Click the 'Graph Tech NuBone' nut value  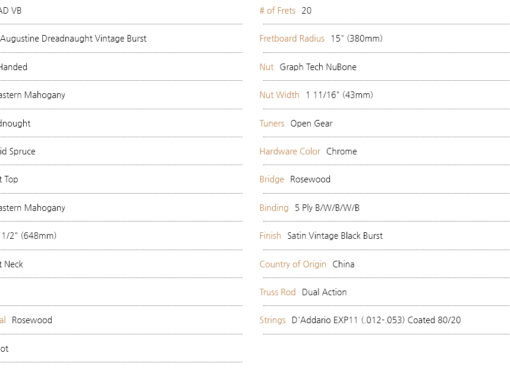(318, 67)
